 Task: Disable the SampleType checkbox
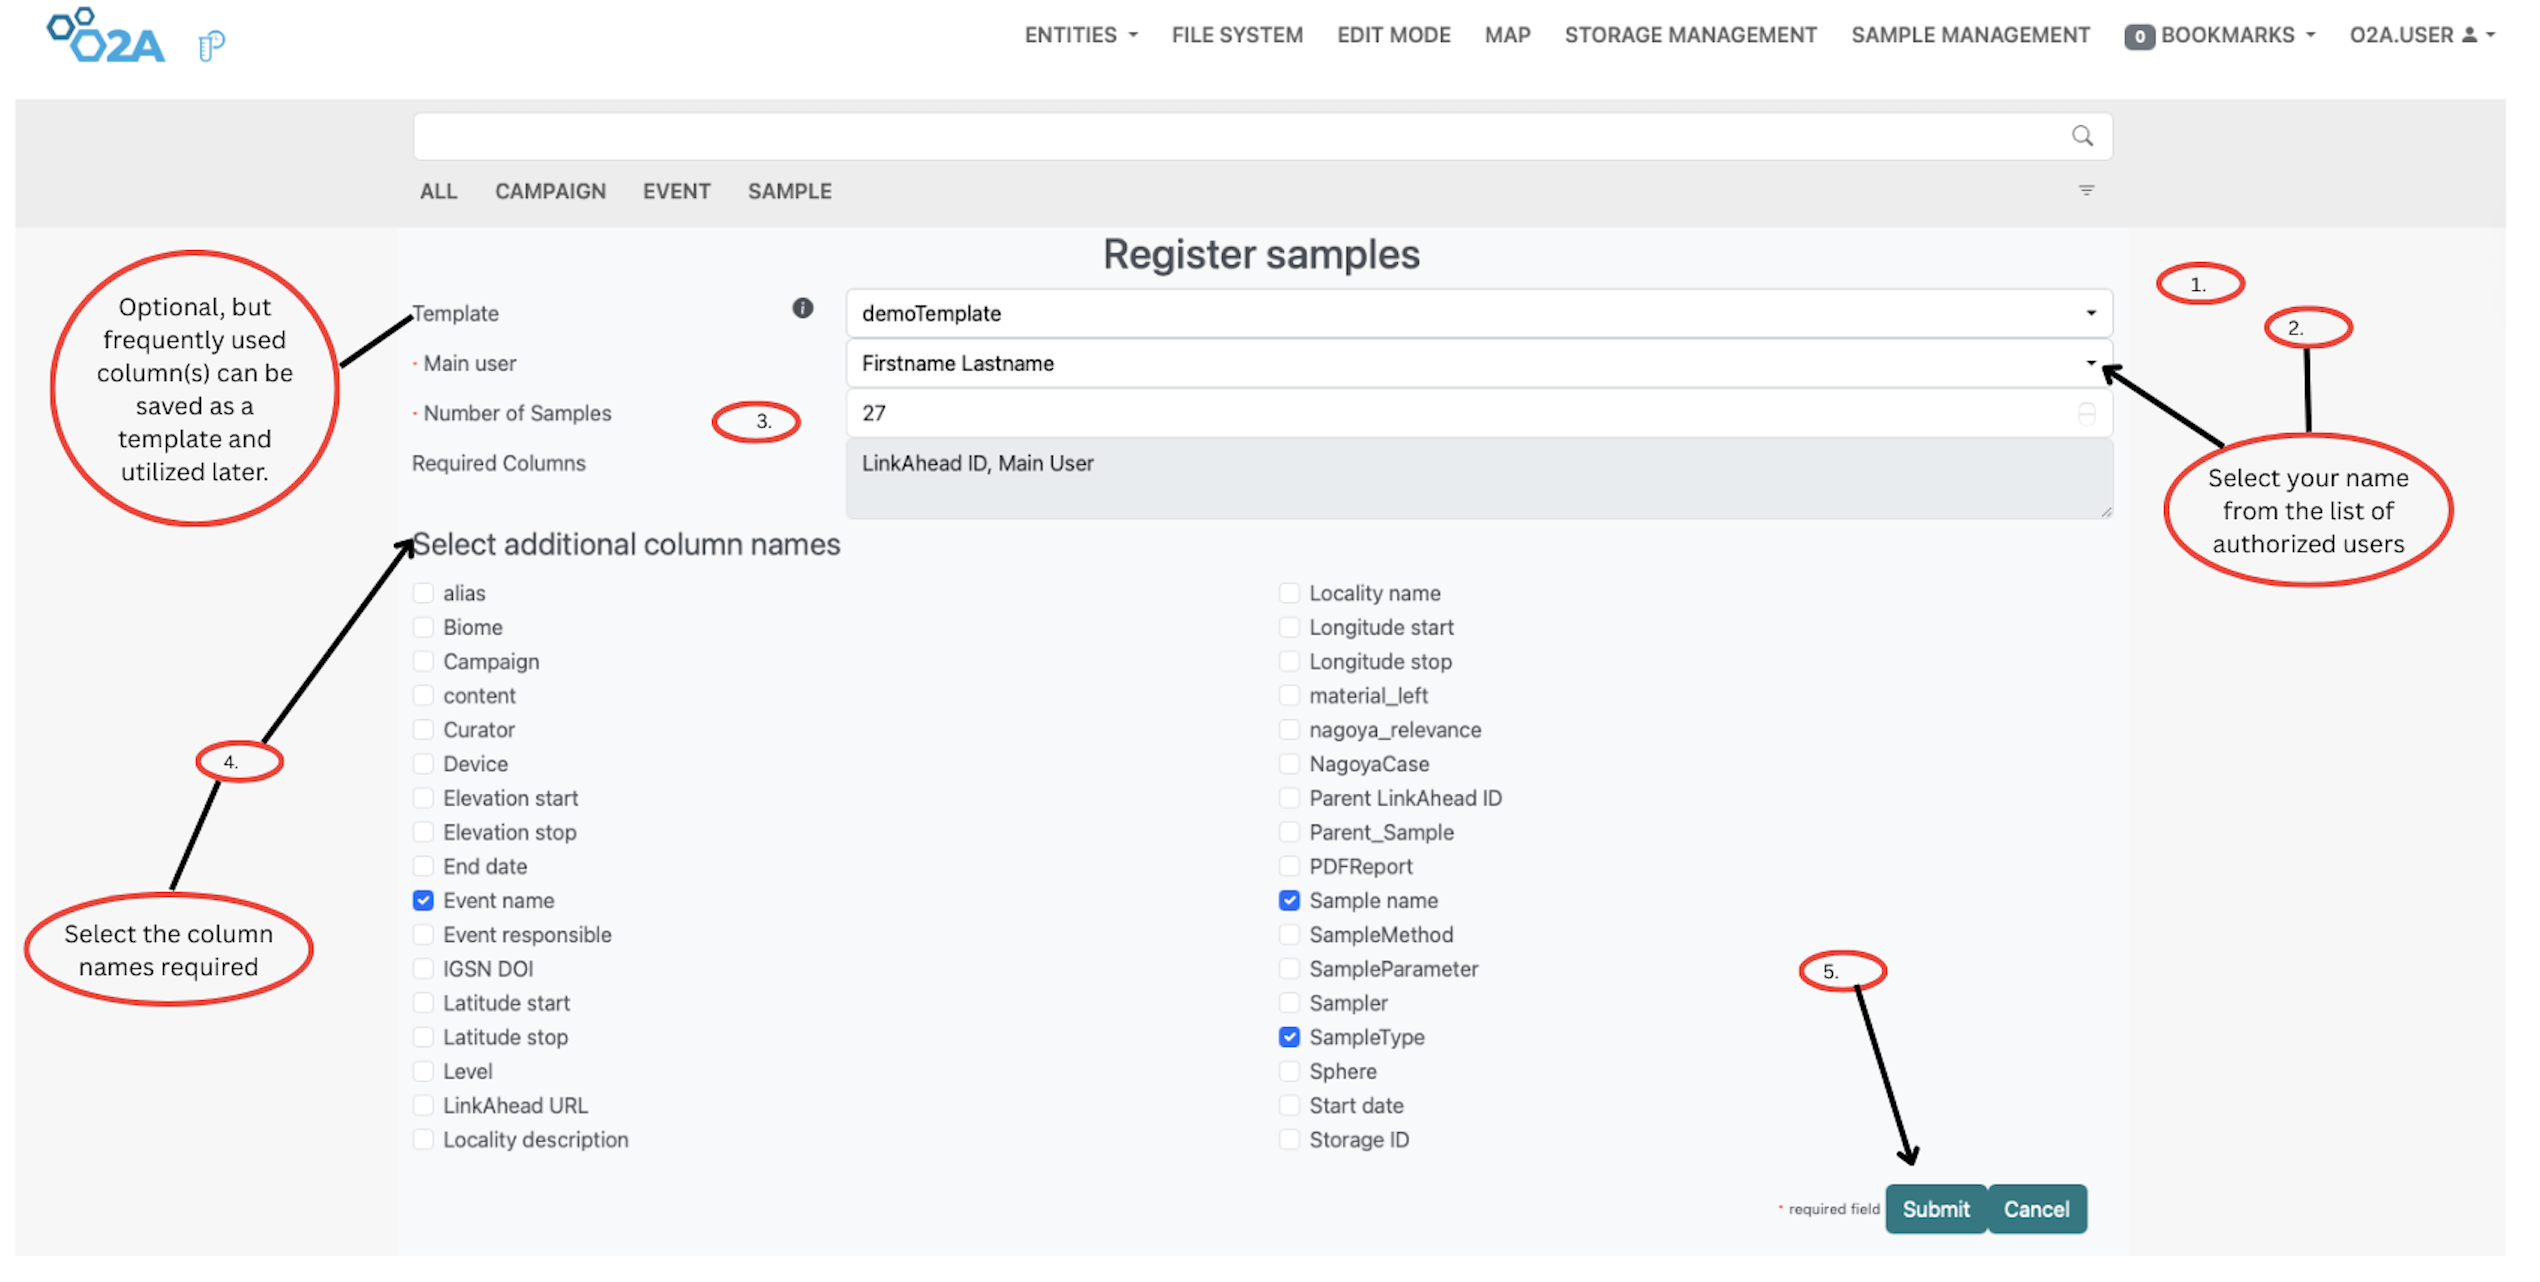click(1289, 1037)
